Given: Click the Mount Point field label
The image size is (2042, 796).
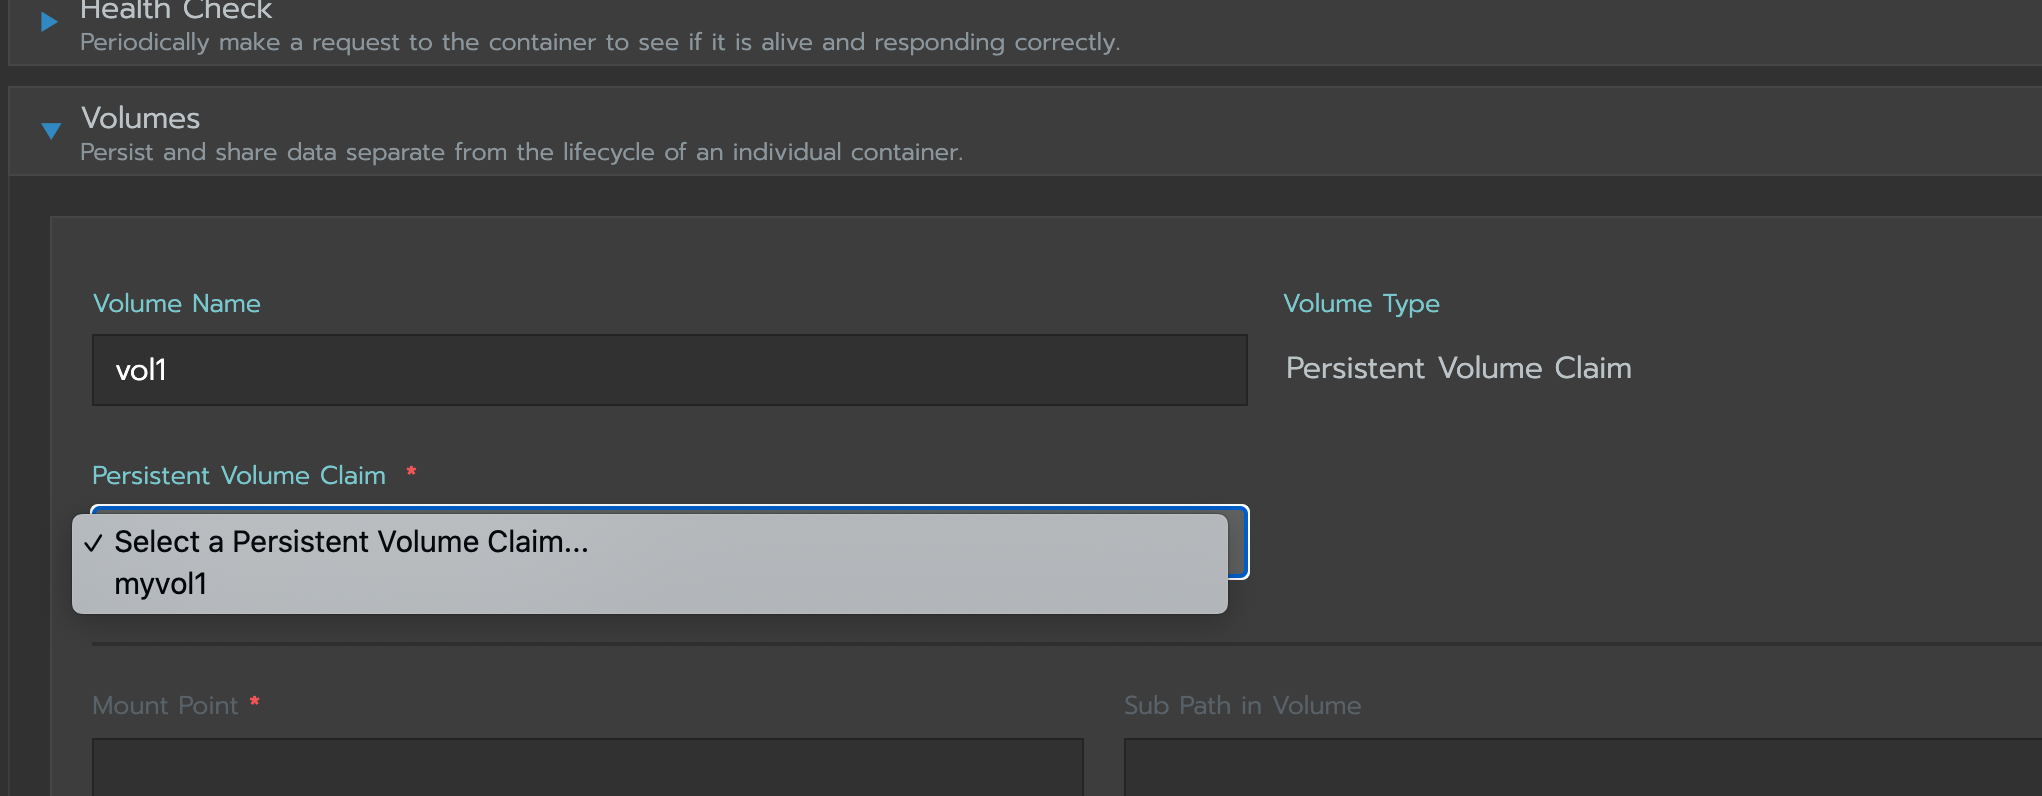Looking at the screenshot, I should coord(166,705).
